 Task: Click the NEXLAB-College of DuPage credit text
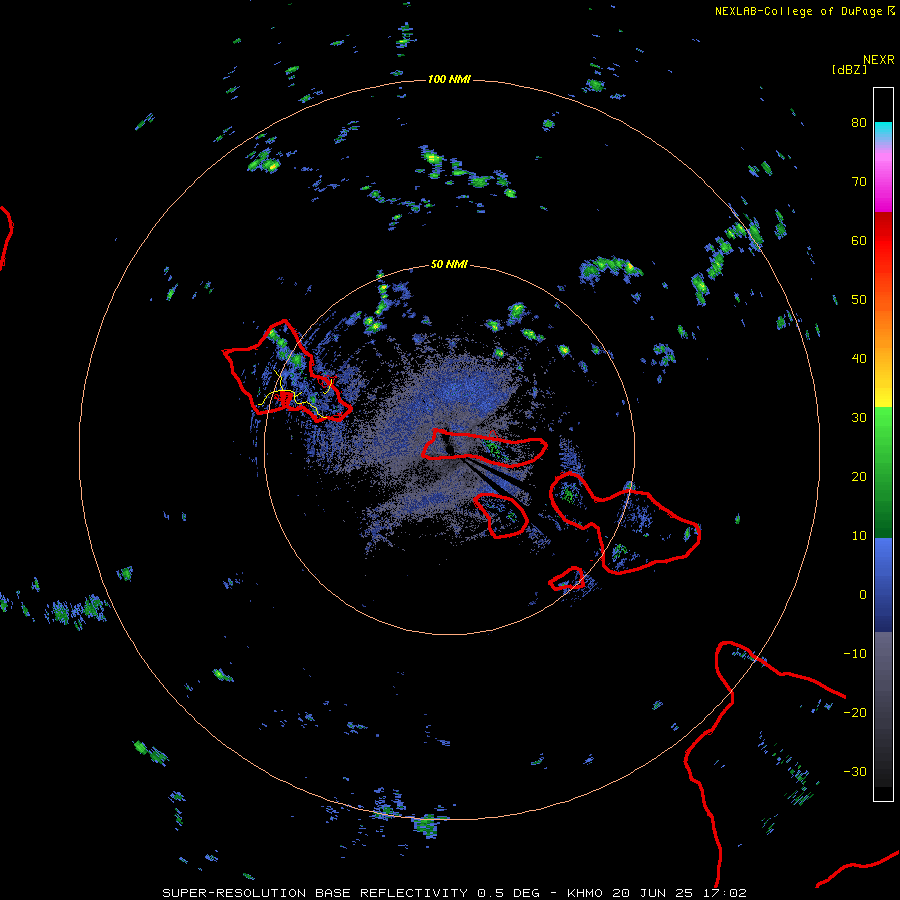coord(804,11)
